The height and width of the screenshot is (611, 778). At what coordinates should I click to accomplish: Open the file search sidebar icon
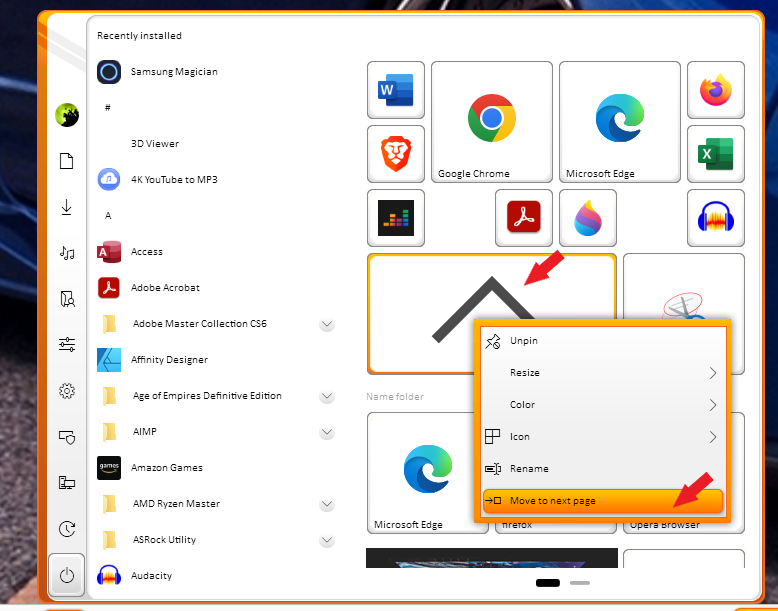pyautogui.click(x=66, y=299)
